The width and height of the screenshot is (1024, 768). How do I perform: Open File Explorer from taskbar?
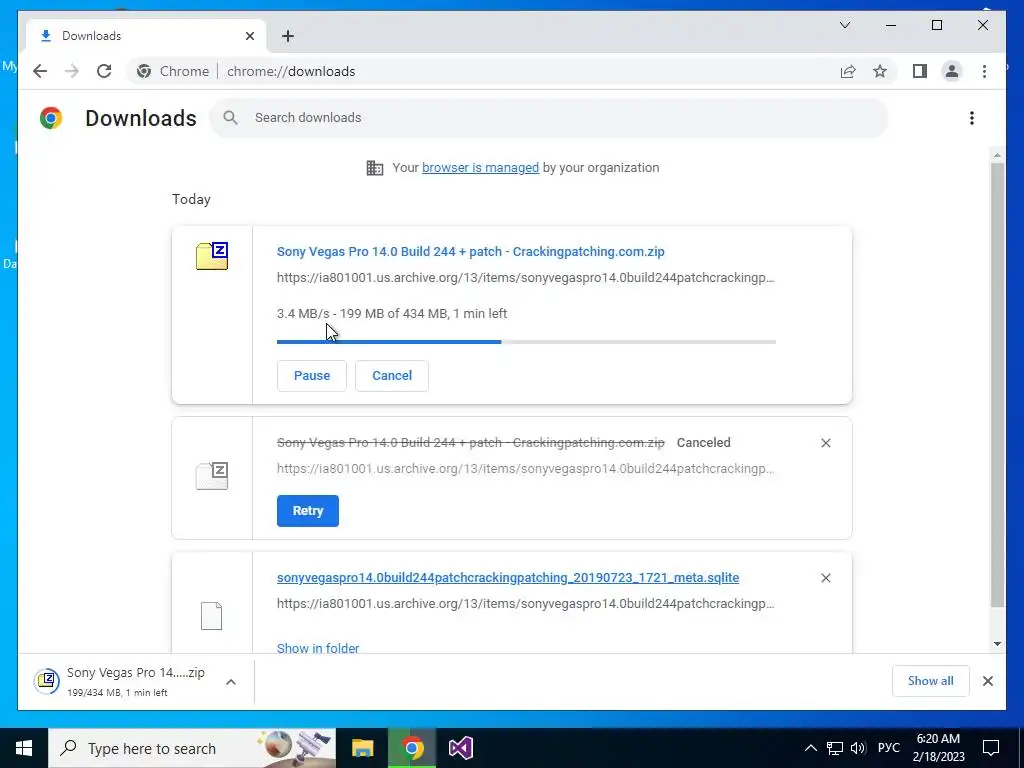pyautogui.click(x=362, y=748)
